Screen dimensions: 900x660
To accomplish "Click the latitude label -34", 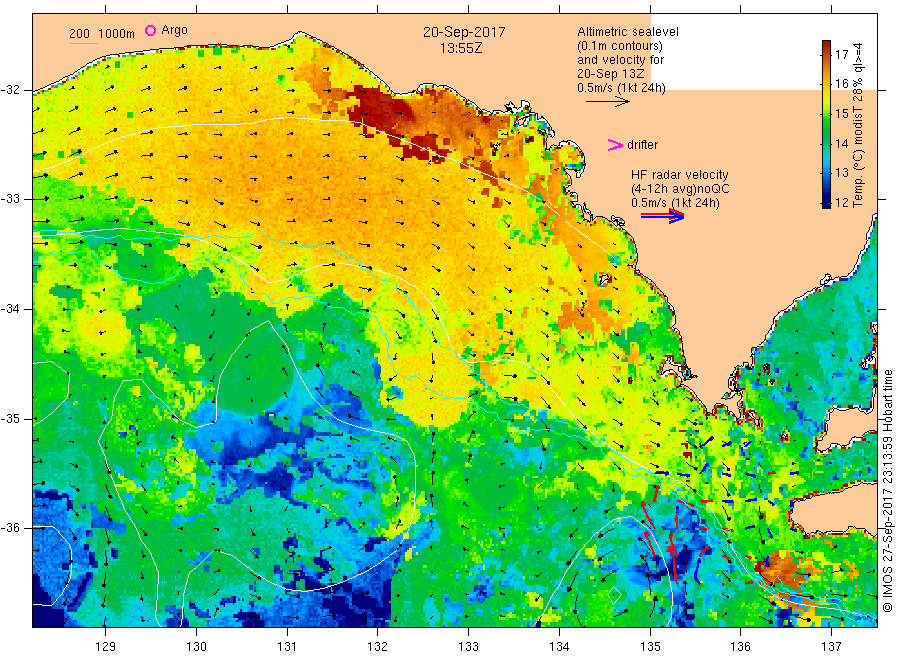I will (x=11, y=309).
